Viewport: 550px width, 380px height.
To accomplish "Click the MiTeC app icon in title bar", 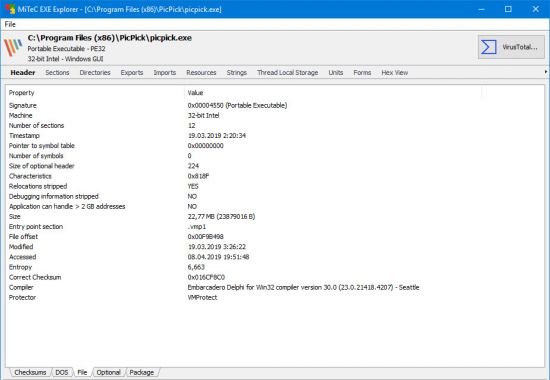I will (x=9, y=9).
